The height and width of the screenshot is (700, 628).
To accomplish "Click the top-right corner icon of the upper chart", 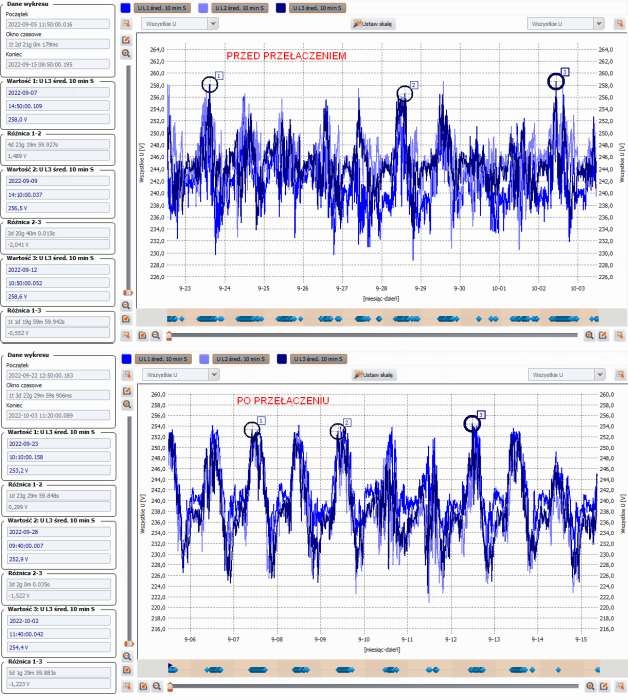I will 619,24.
